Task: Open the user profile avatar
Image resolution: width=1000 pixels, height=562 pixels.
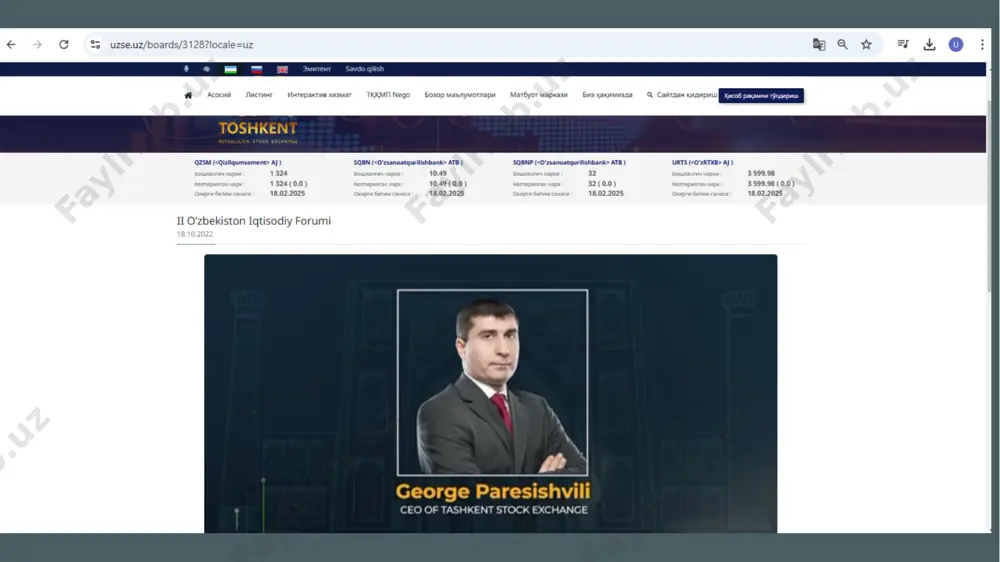Action: coord(955,45)
